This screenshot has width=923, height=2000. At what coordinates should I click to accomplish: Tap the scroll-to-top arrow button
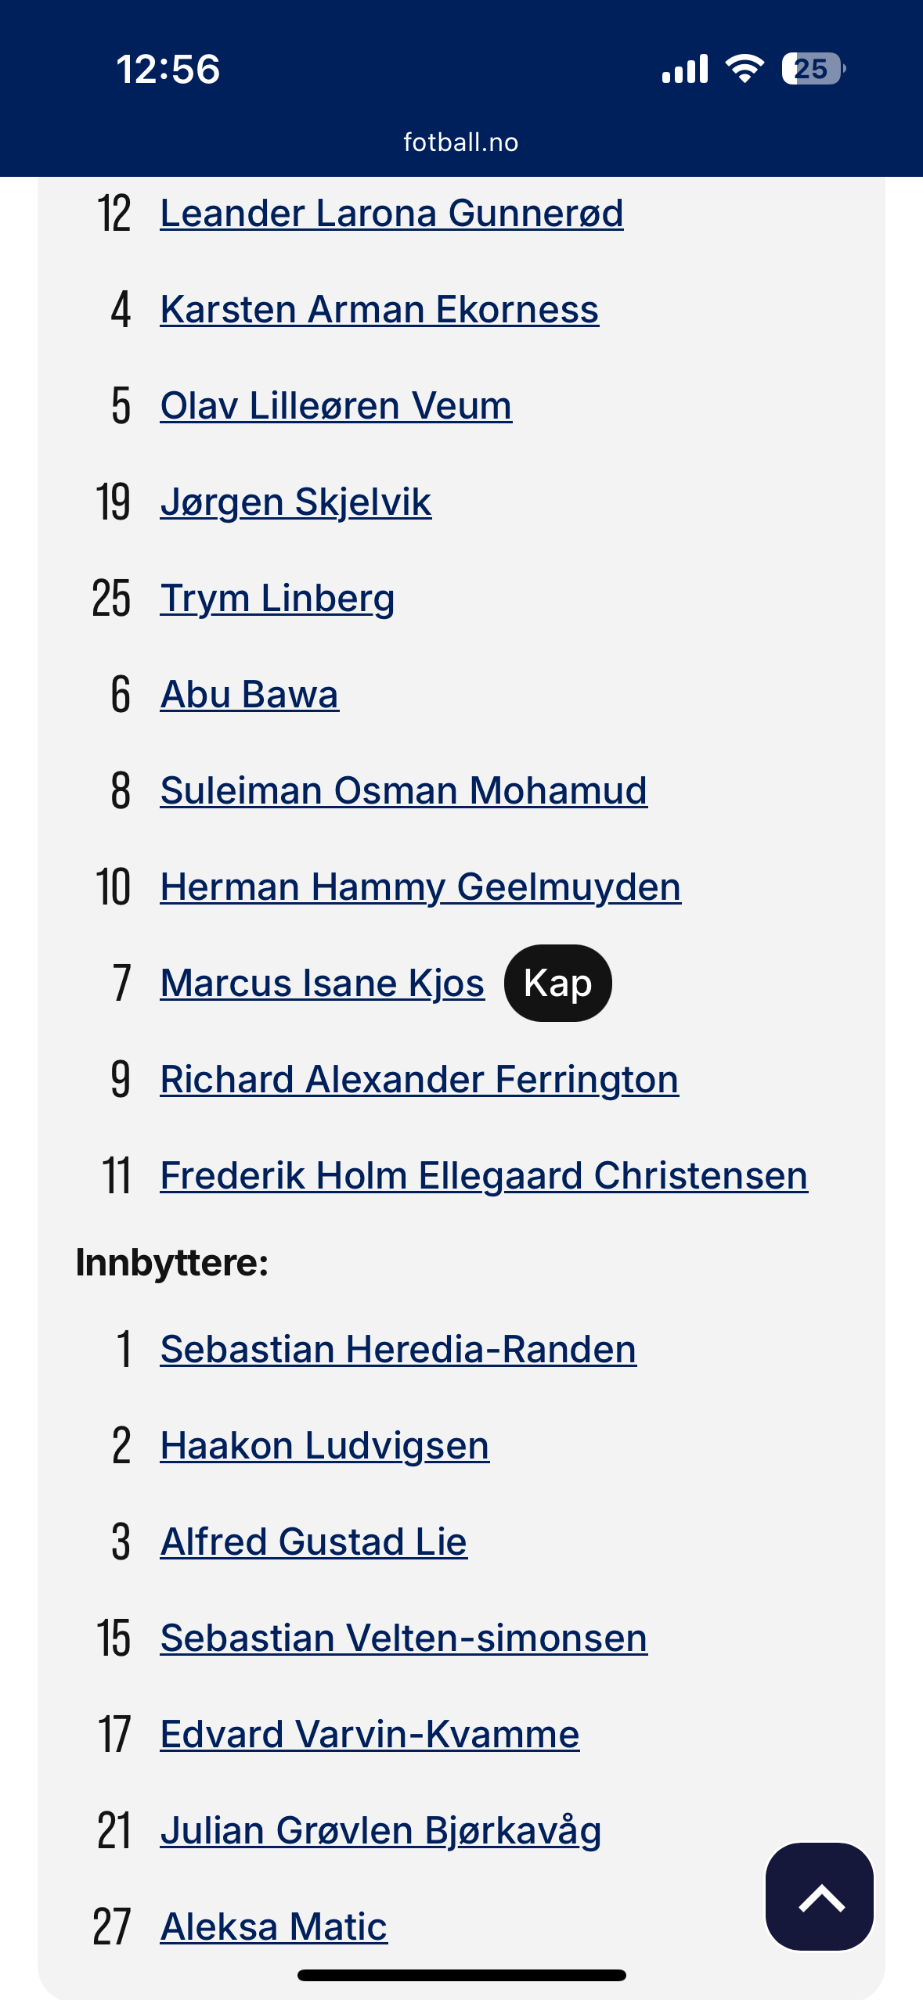[819, 1896]
